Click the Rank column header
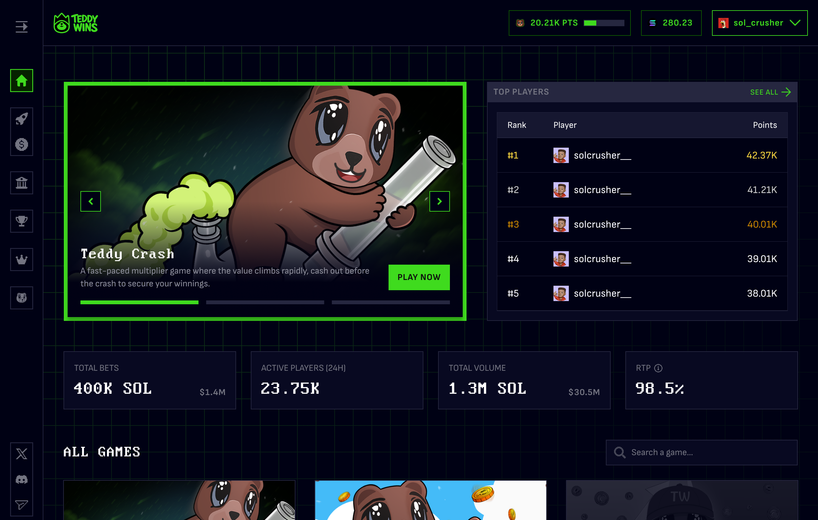 coord(516,125)
